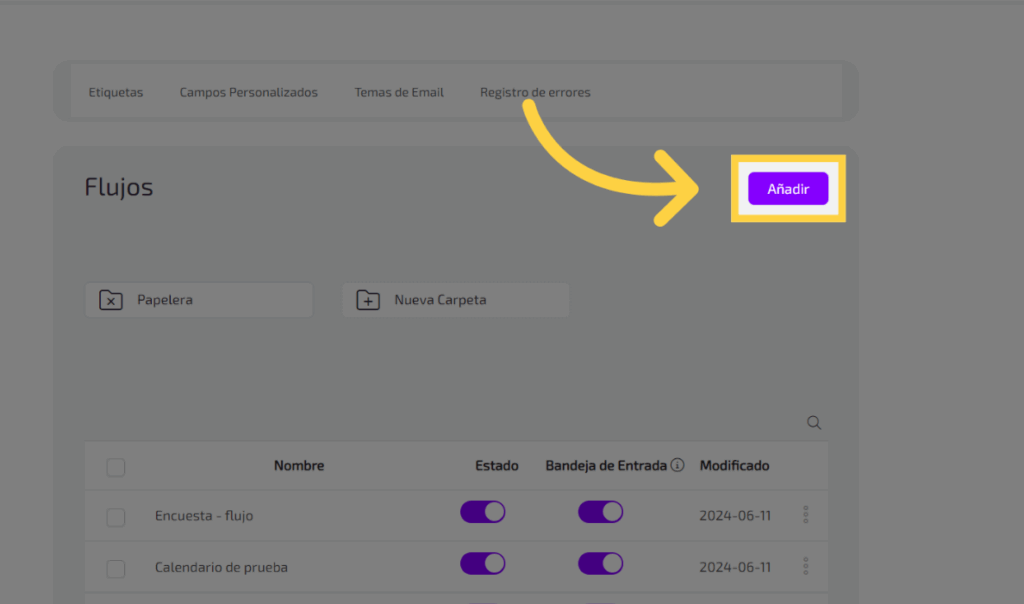Go to Temas de Email tab
Image resolution: width=1024 pixels, height=604 pixels.
click(399, 92)
